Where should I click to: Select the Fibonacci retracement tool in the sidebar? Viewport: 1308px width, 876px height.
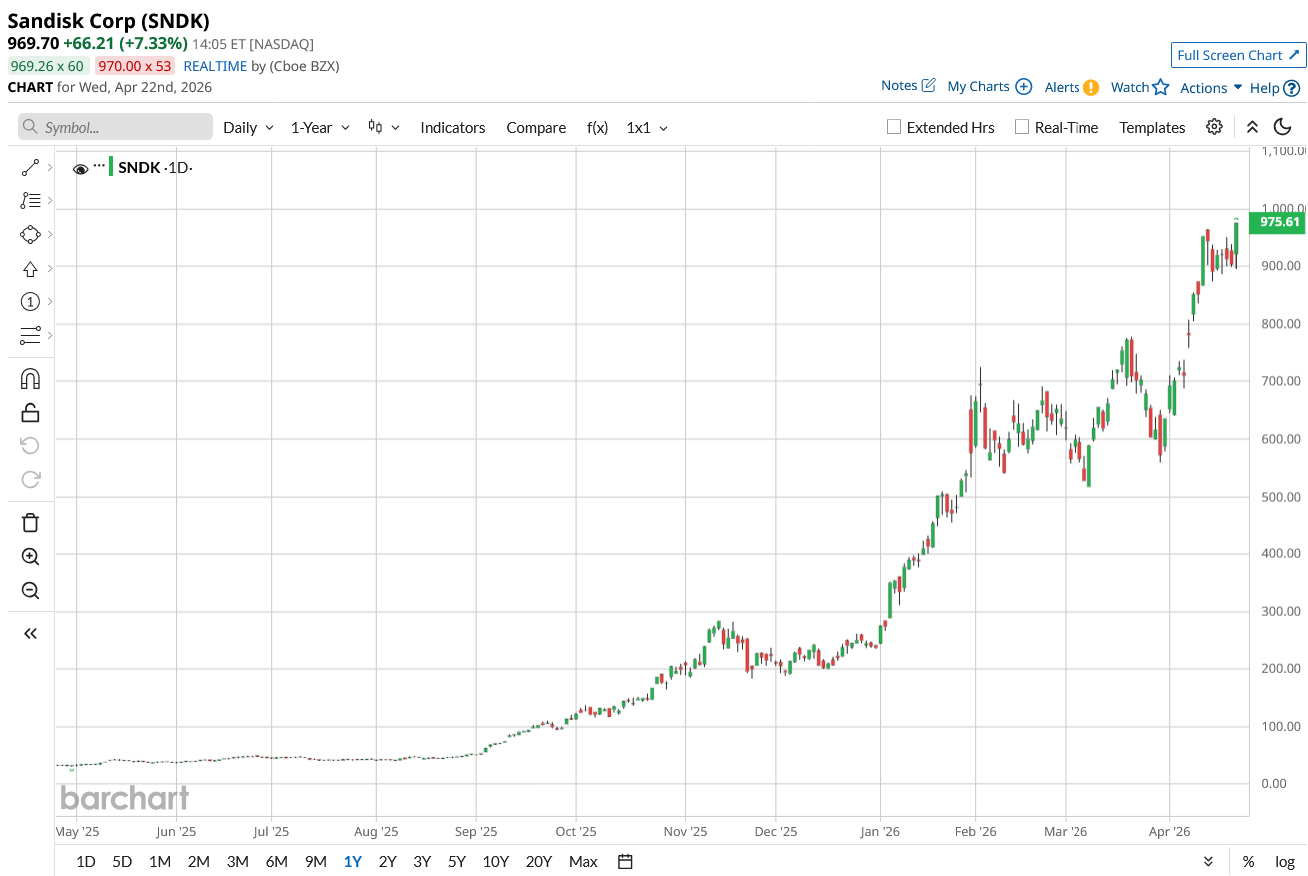click(30, 200)
